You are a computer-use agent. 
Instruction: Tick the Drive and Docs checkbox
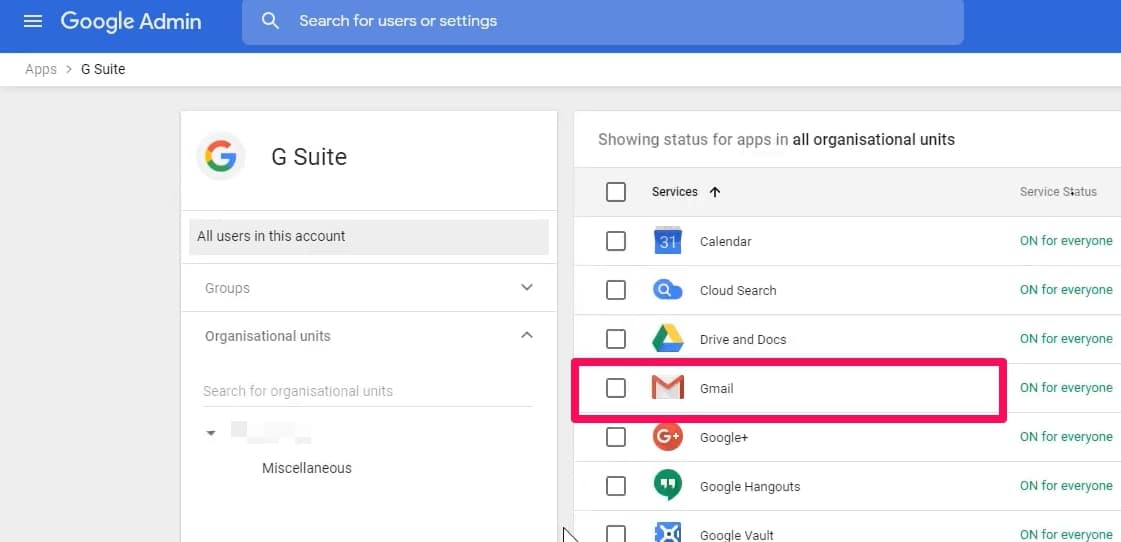click(x=616, y=339)
